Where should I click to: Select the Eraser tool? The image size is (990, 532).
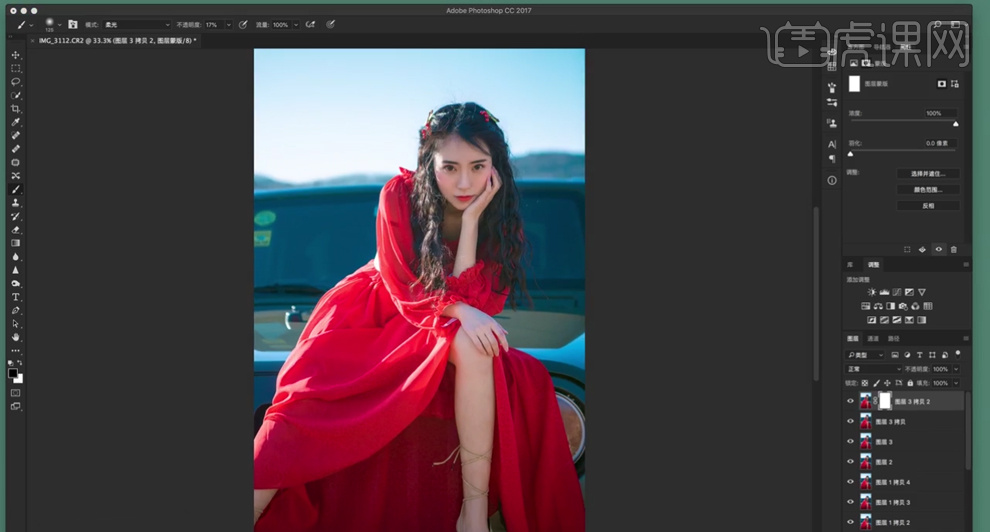(x=16, y=230)
